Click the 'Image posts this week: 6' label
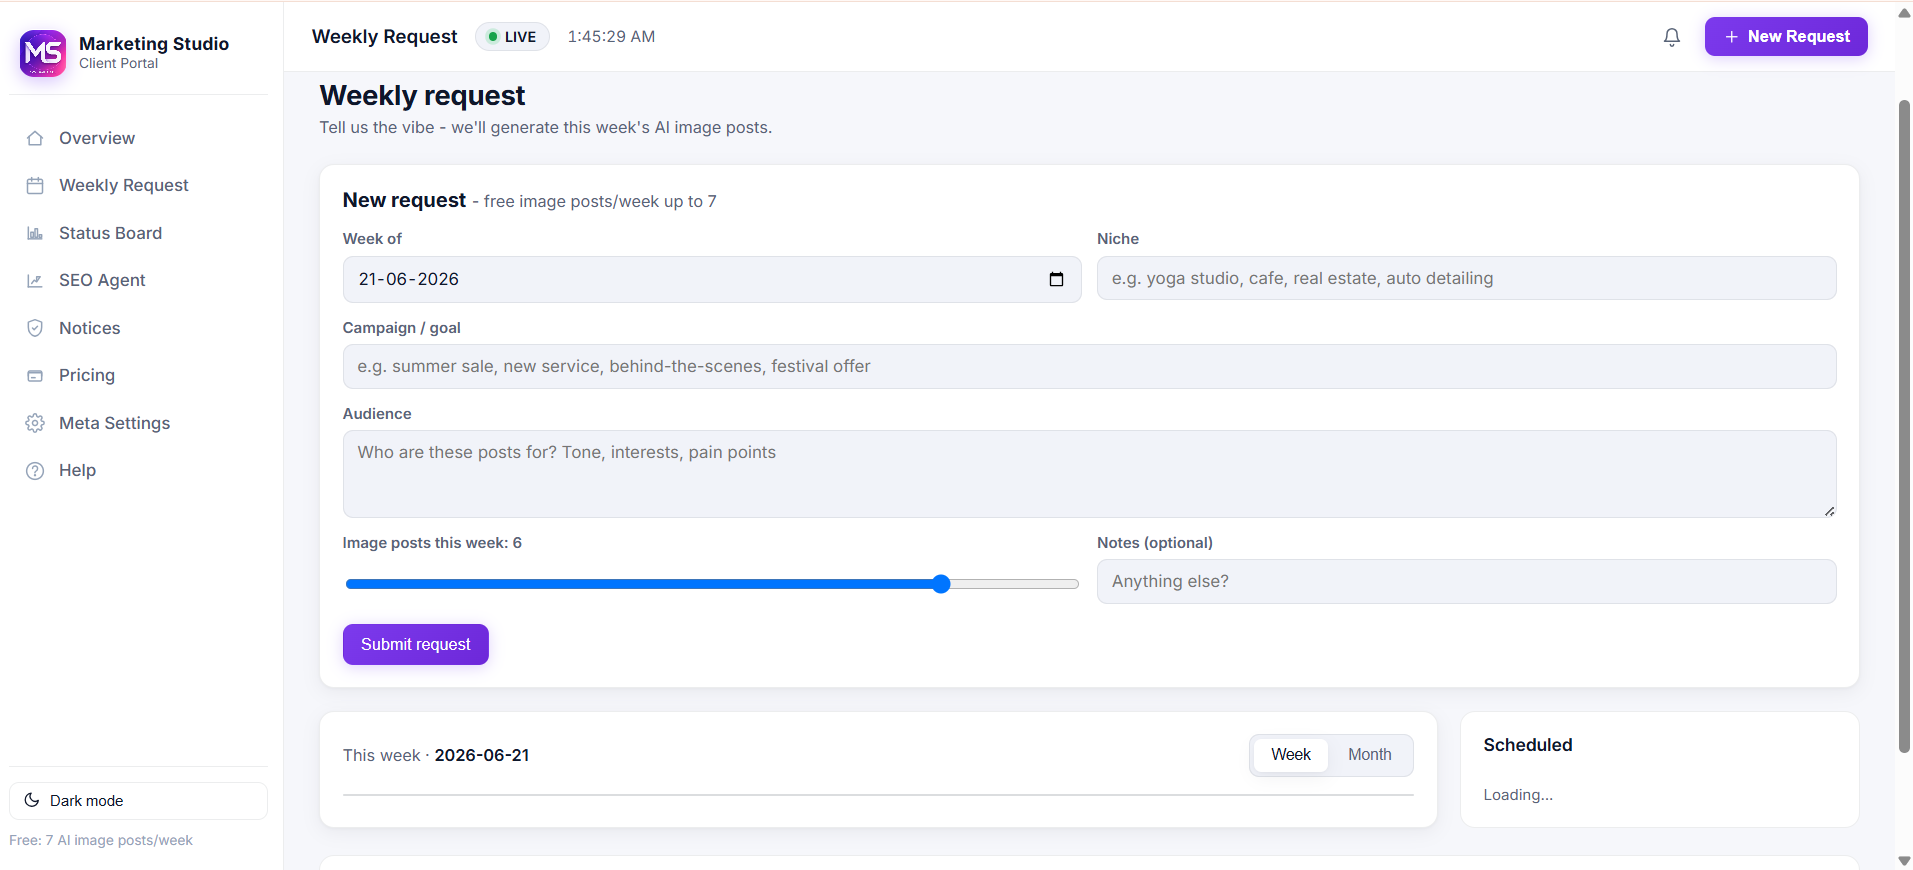This screenshot has height=870, width=1913. click(432, 543)
